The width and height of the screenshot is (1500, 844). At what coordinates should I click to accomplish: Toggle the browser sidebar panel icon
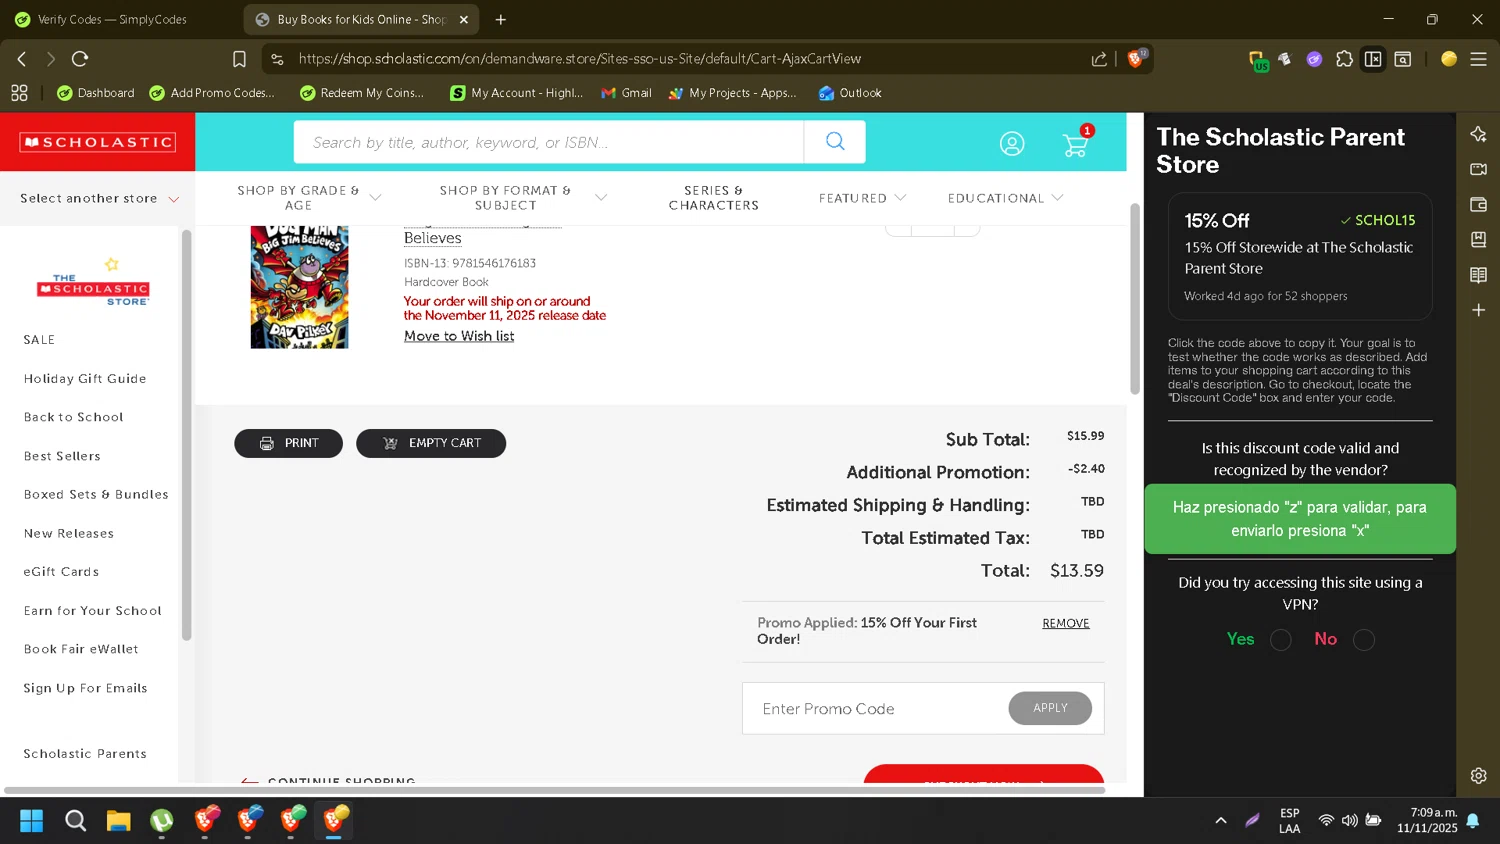pos(1373,59)
